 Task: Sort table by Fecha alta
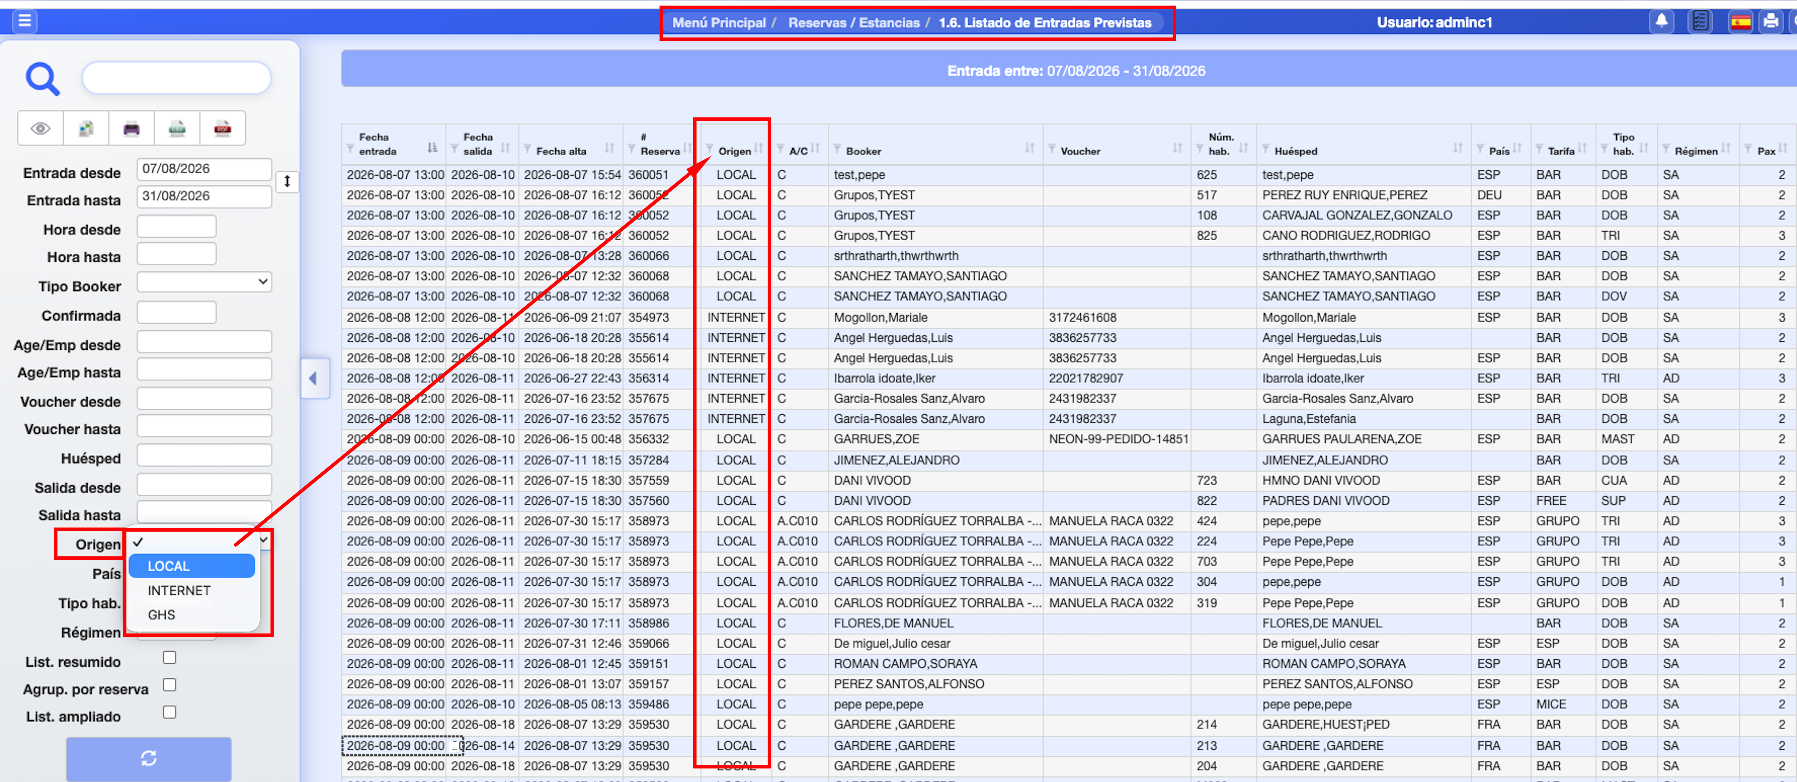point(610,148)
